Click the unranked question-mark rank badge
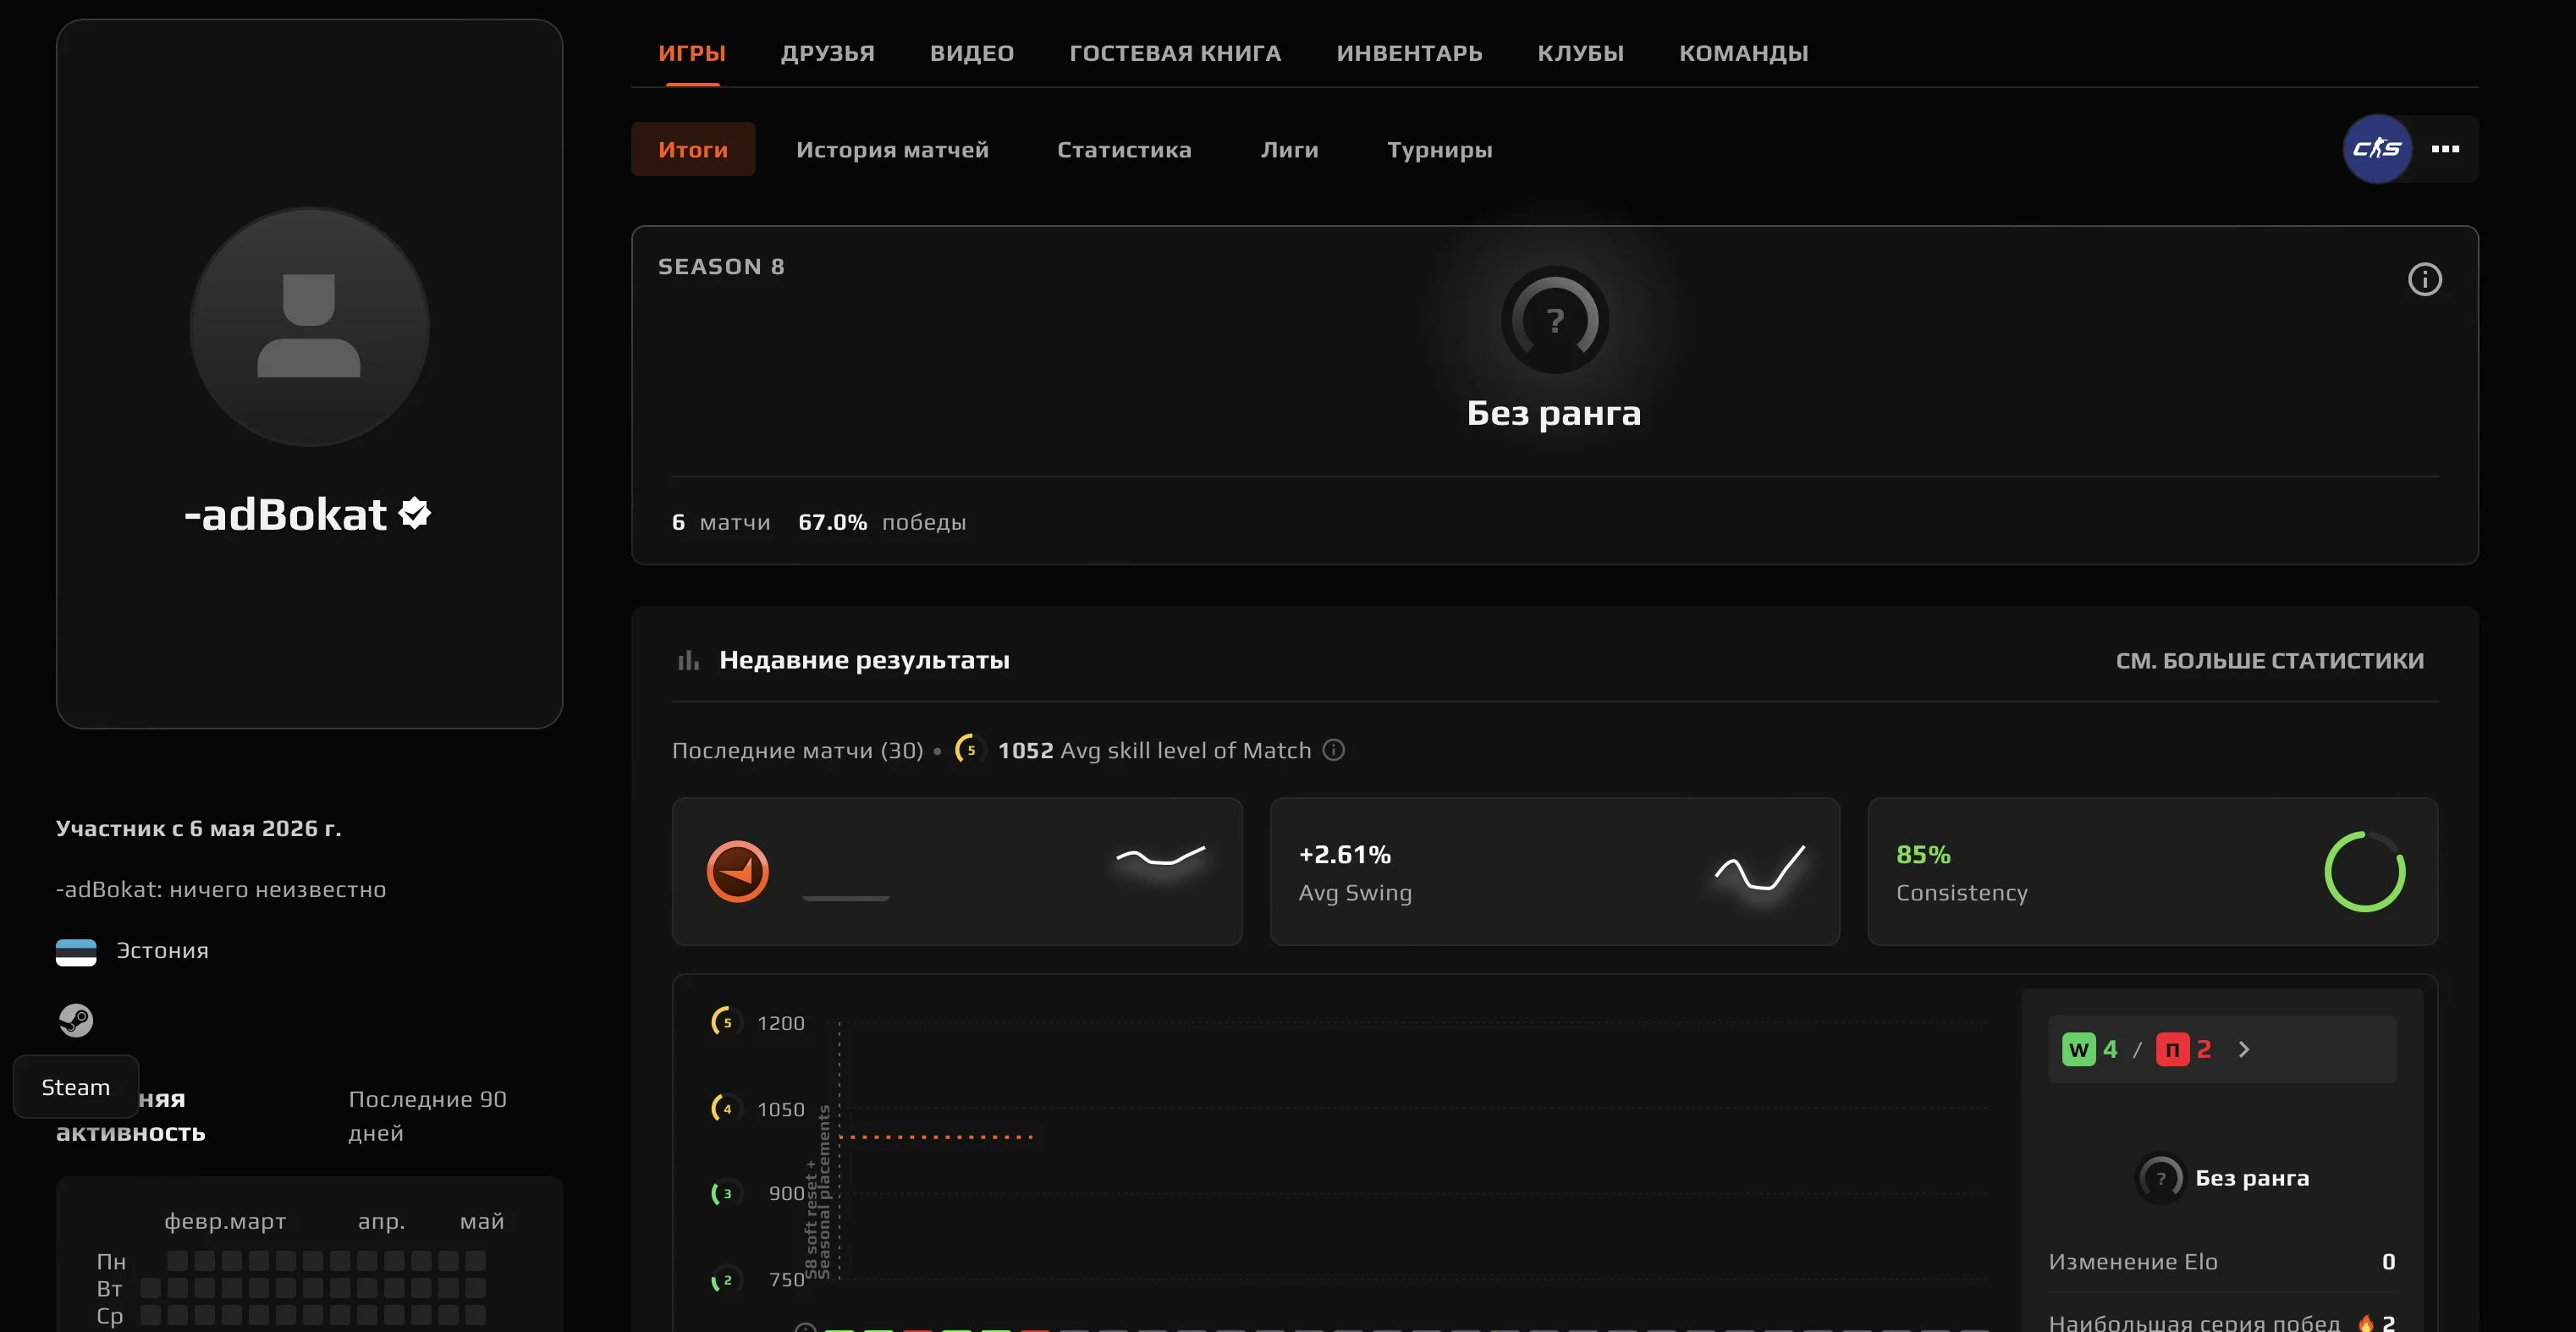Screen dimensions: 2576x1332 (x=1555, y=320)
